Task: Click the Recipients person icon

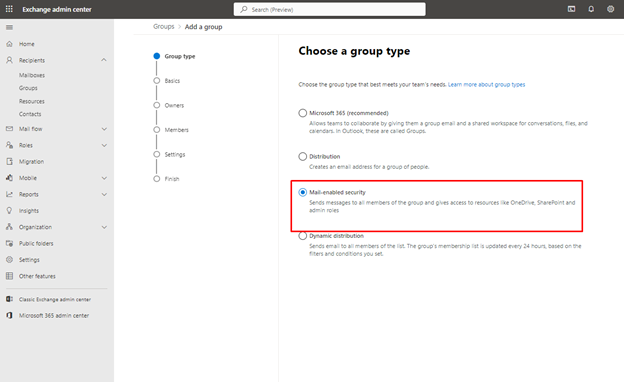Action: coord(10,60)
